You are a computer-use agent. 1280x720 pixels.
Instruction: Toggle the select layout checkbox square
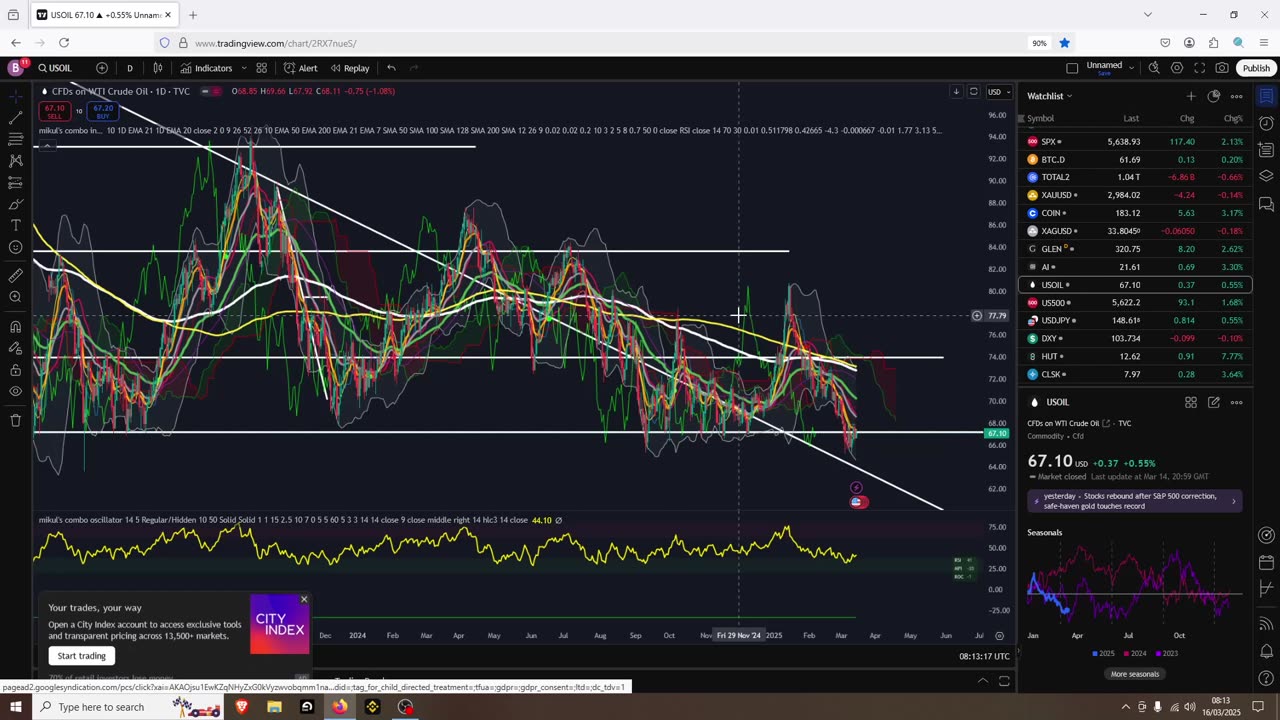click(x=1072, y=68)
